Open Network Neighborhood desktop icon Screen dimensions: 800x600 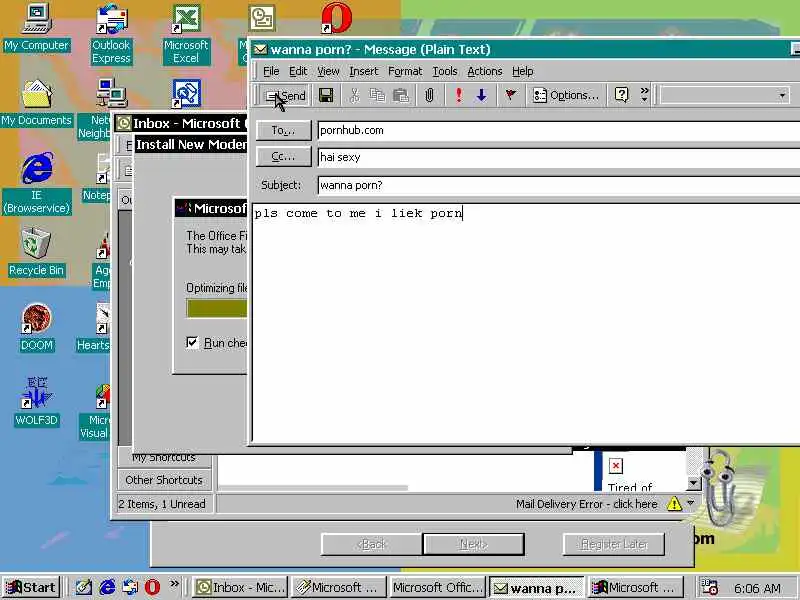101,110
